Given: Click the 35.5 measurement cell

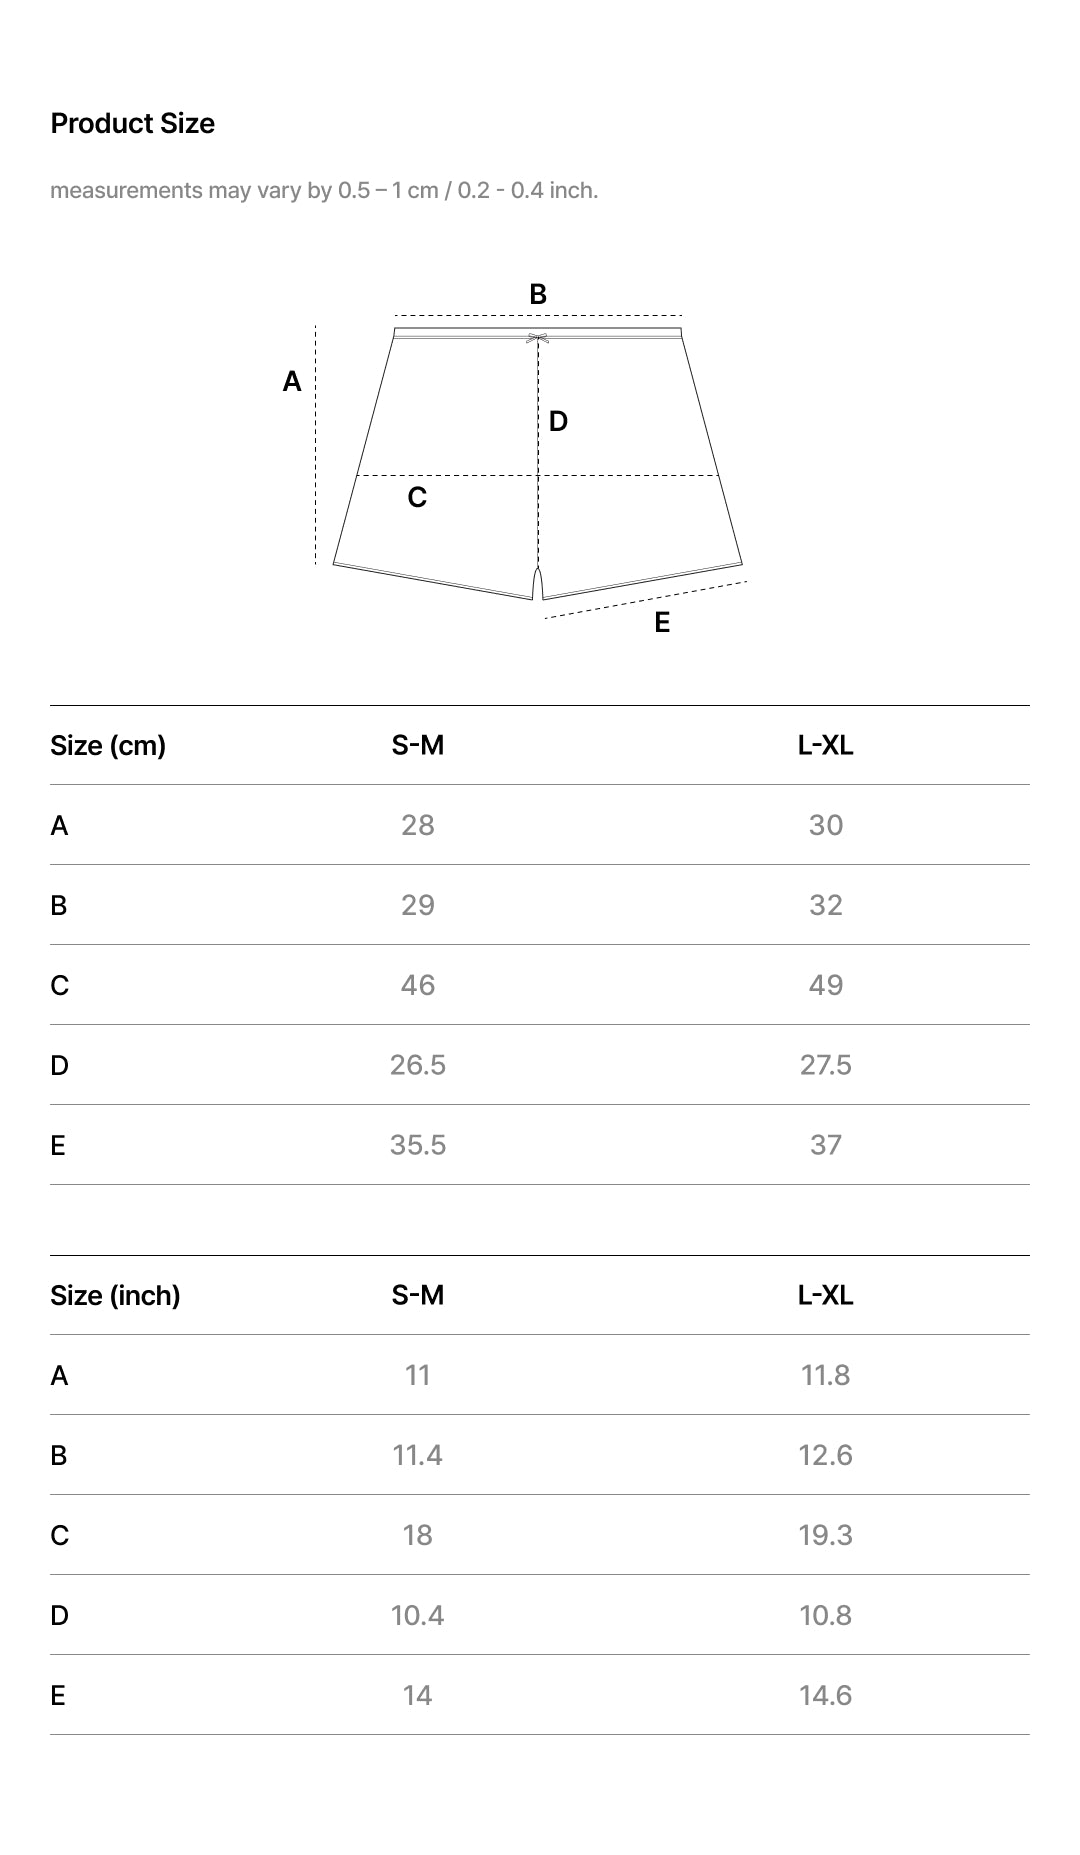Looking at the screenshot, I should (418, 1145).
